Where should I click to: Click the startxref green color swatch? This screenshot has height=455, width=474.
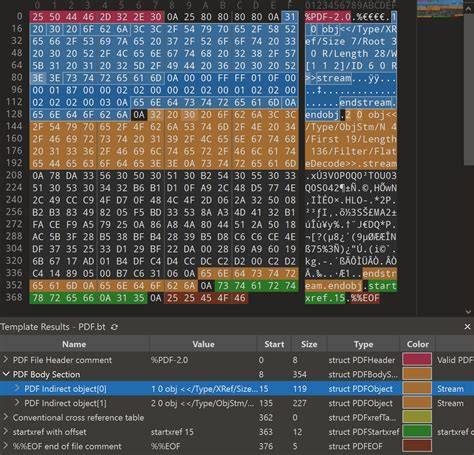click(417, 431)
